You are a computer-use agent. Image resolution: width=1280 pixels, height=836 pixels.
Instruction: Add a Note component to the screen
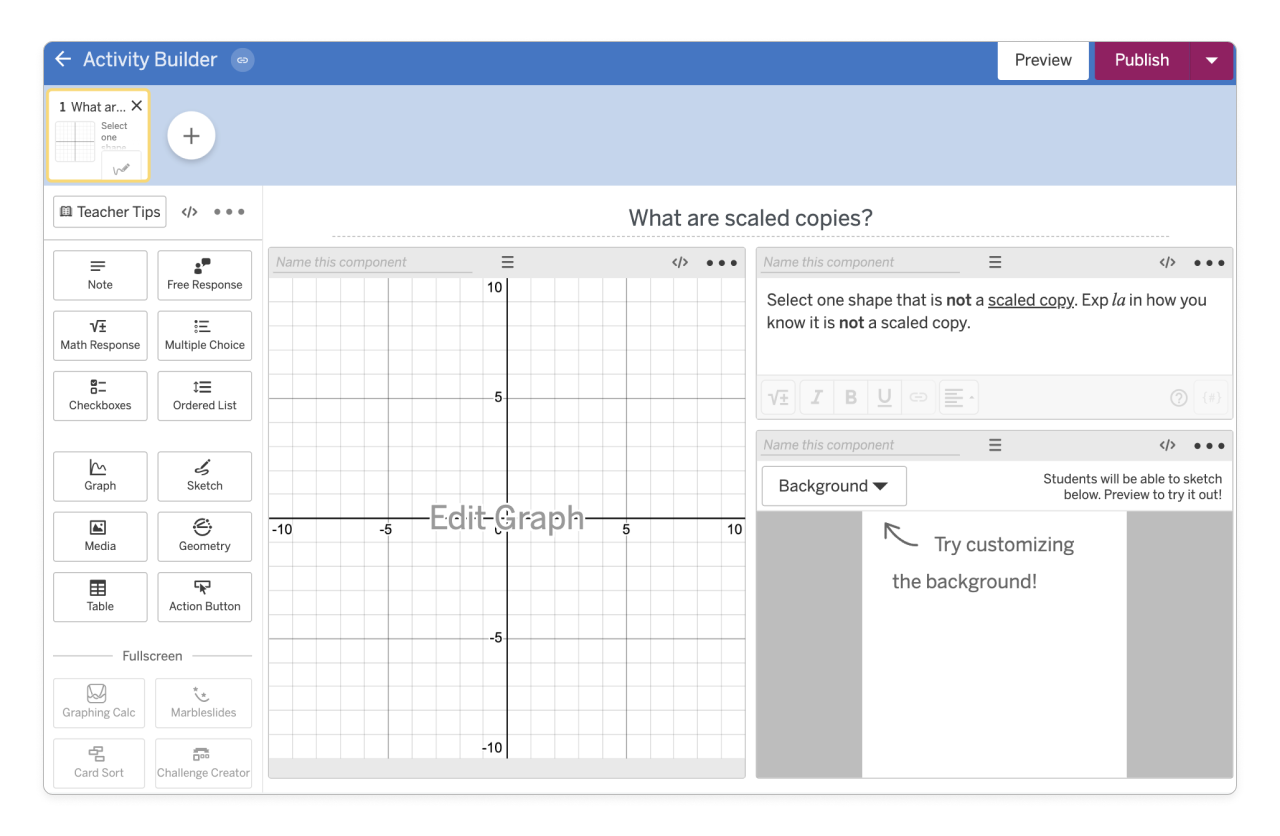pos(100,275)
